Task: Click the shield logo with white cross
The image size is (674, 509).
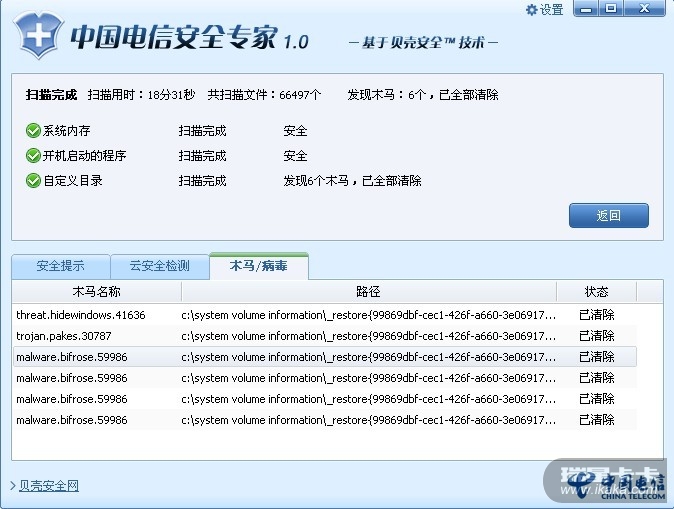Action: point(38,34)
